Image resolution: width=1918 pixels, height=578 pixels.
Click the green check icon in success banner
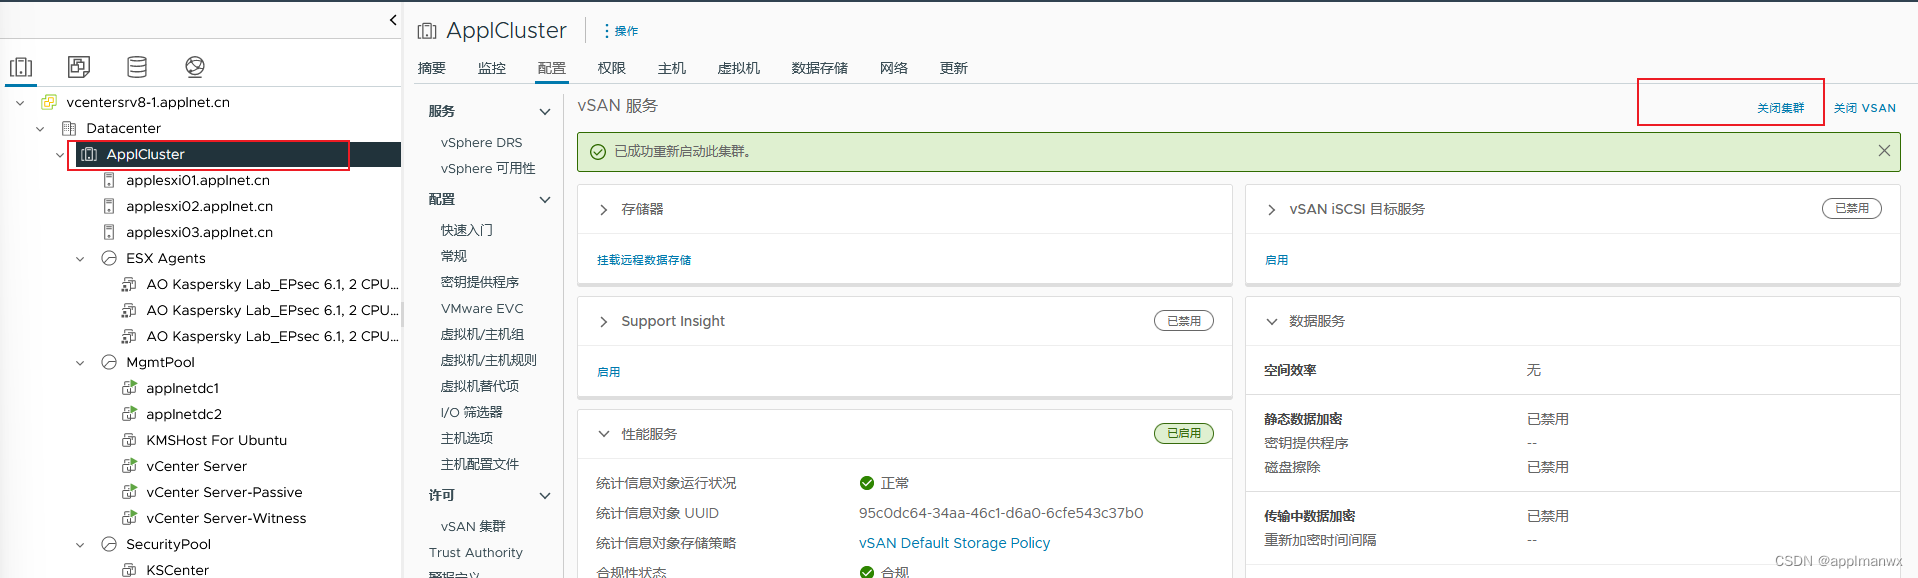pyautogui.click(x=598, y=152)
